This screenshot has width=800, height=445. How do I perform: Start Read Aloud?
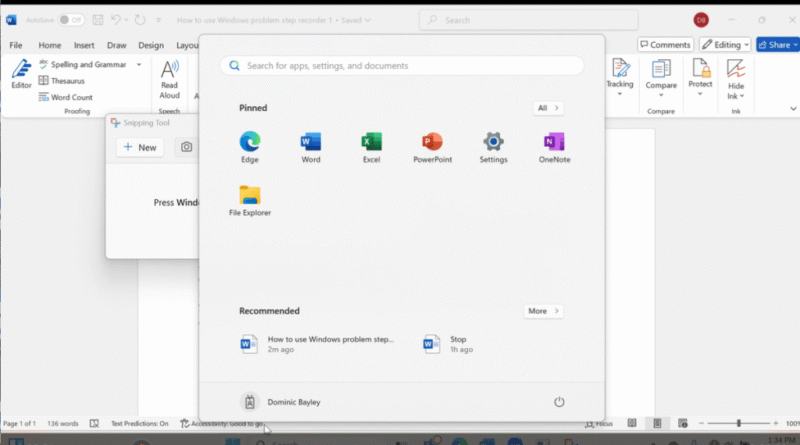(169, 80)
